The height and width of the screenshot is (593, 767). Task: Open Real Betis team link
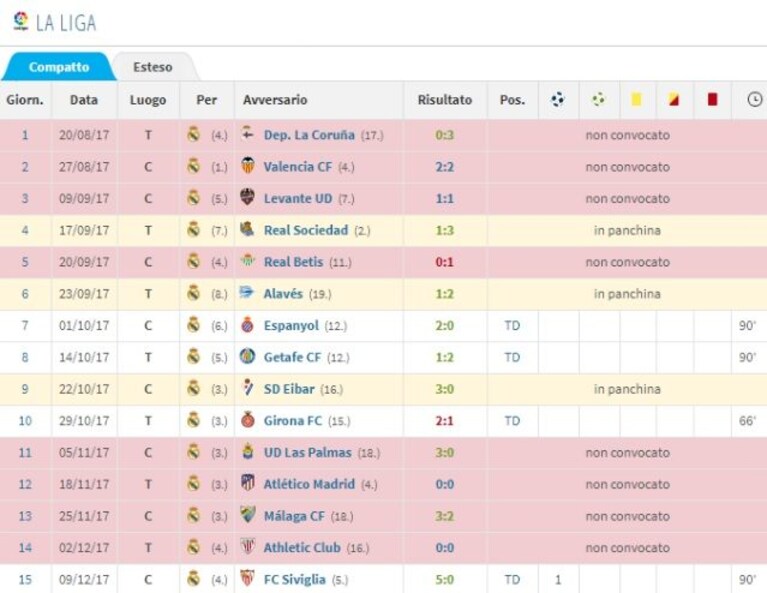293,262
